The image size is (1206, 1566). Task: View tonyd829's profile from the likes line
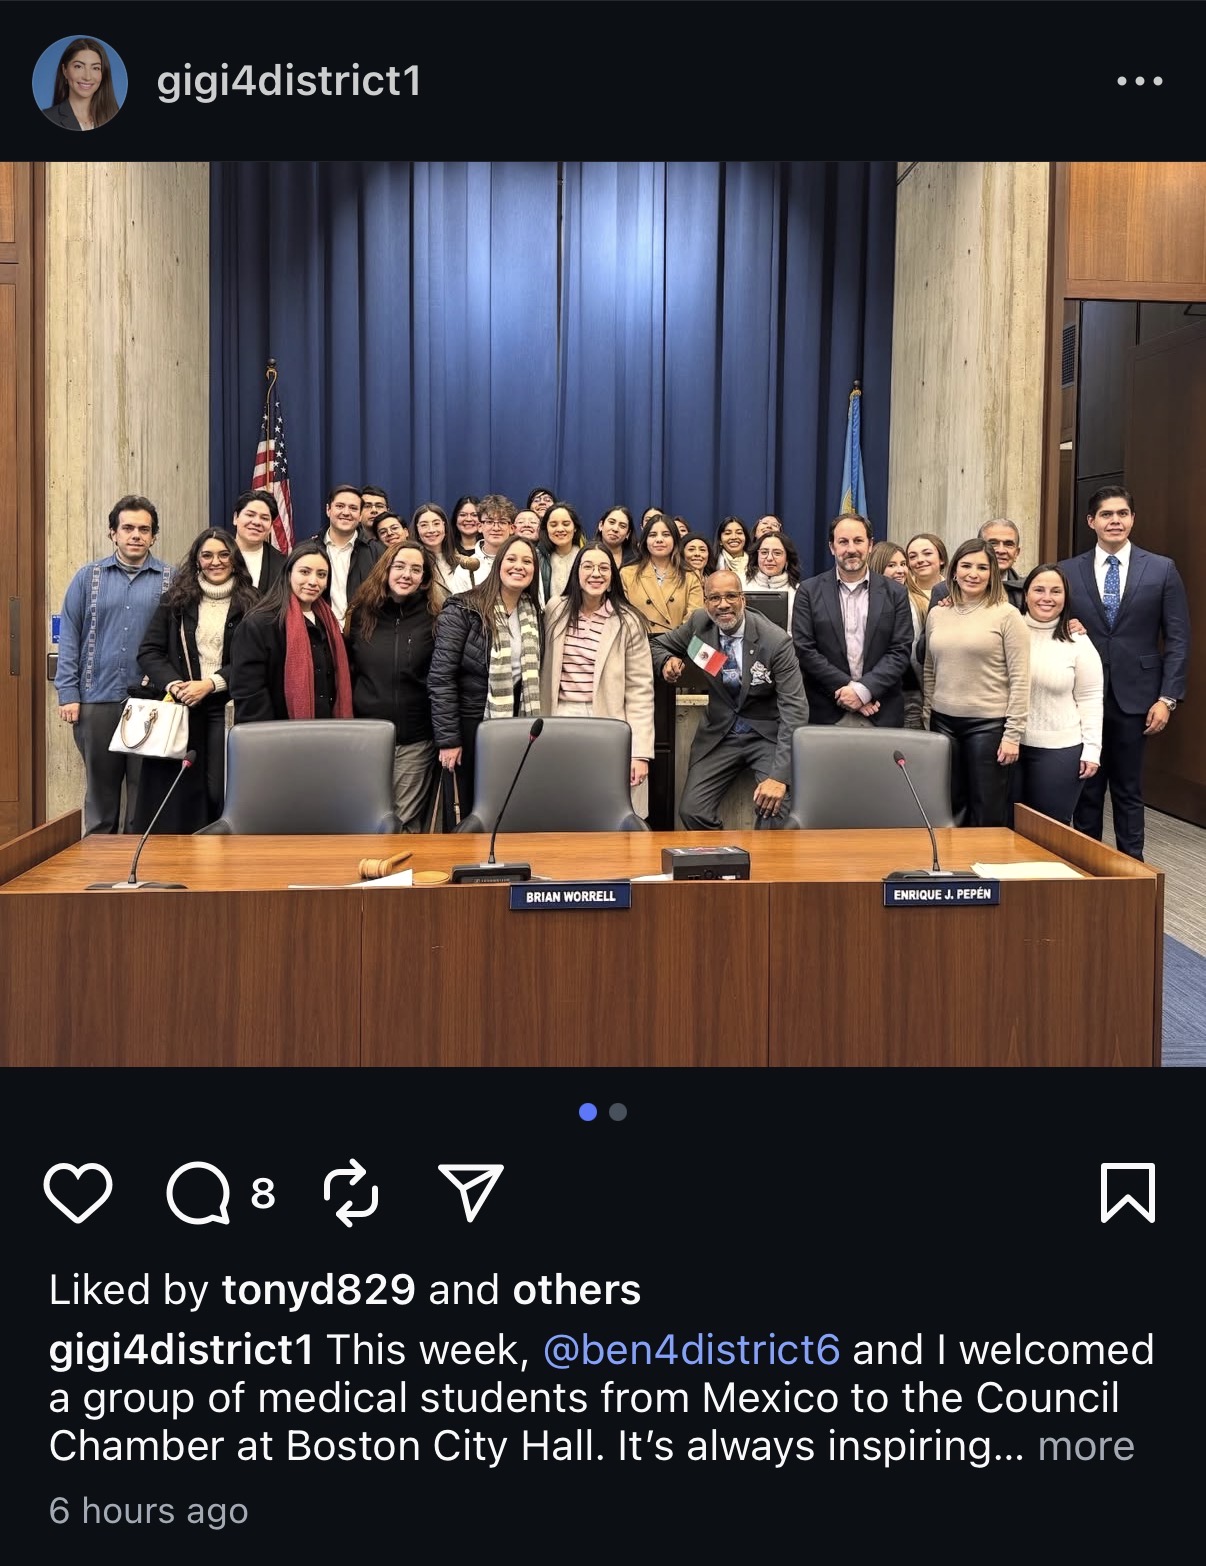318,1290
